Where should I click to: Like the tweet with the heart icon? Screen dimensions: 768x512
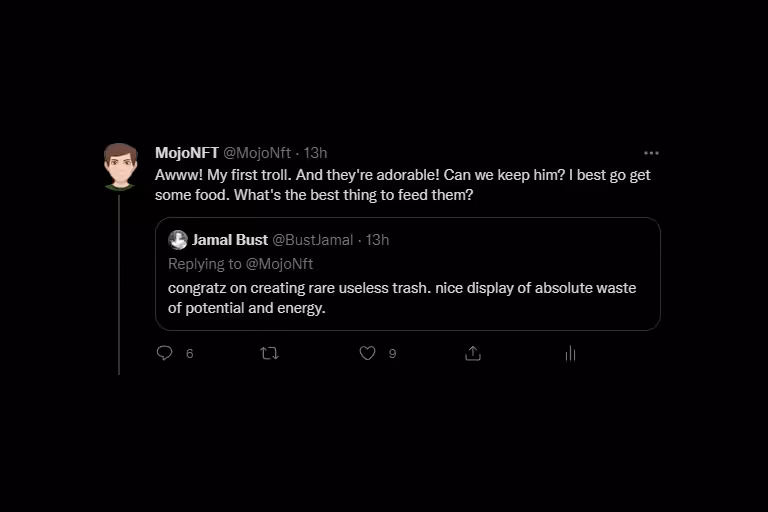point(367,353)
